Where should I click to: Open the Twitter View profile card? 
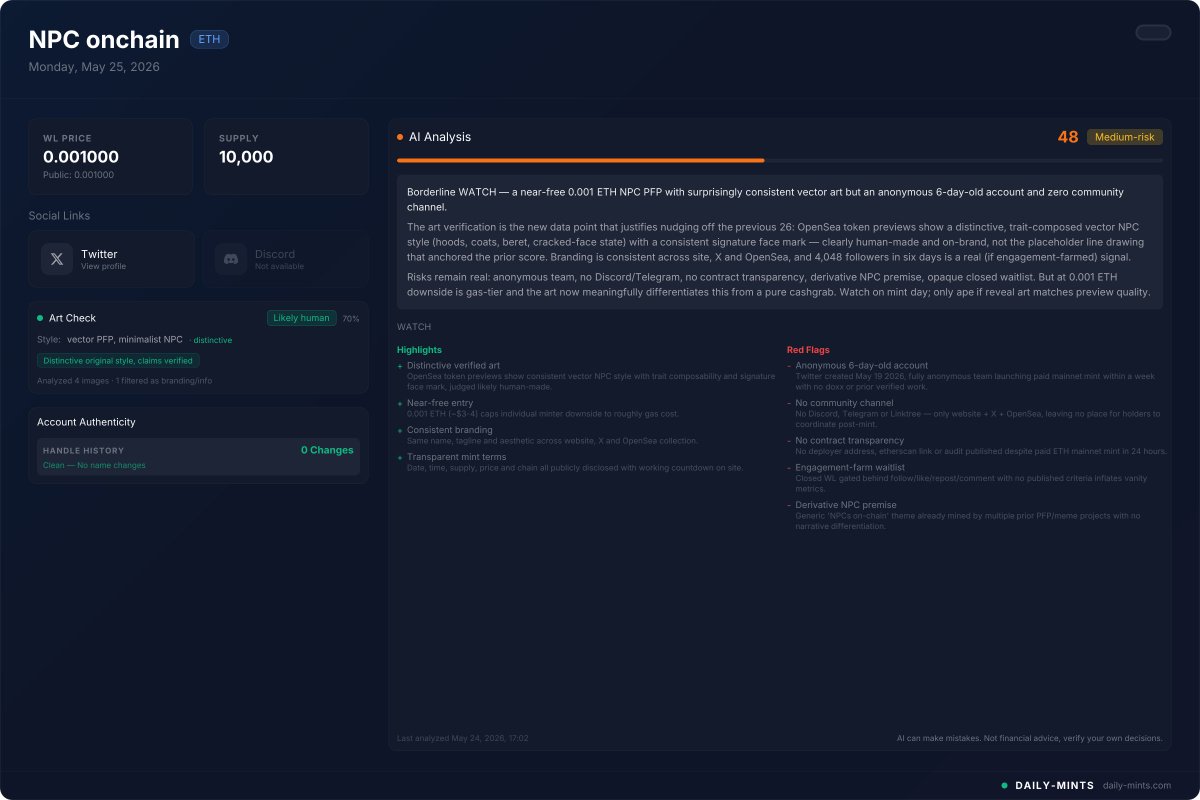click(112, 259)
